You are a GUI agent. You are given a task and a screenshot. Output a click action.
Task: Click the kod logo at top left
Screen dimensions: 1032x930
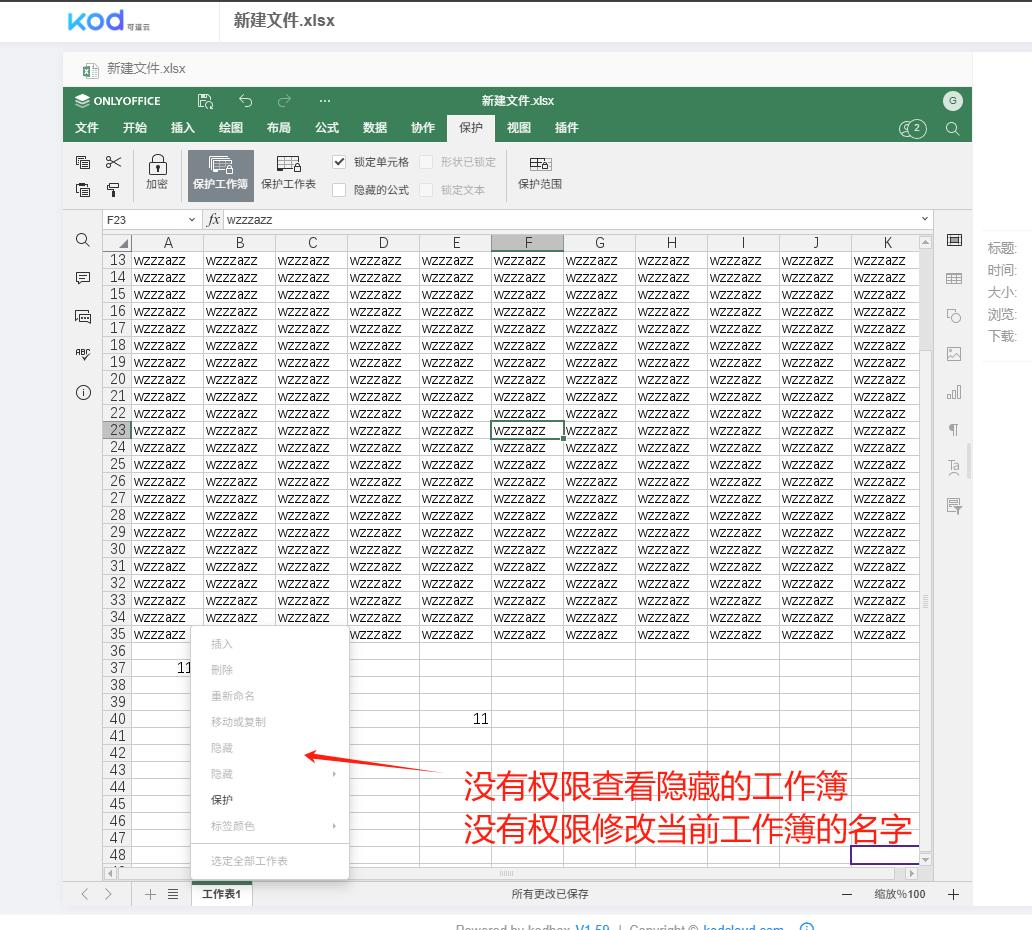pos(109,21)
